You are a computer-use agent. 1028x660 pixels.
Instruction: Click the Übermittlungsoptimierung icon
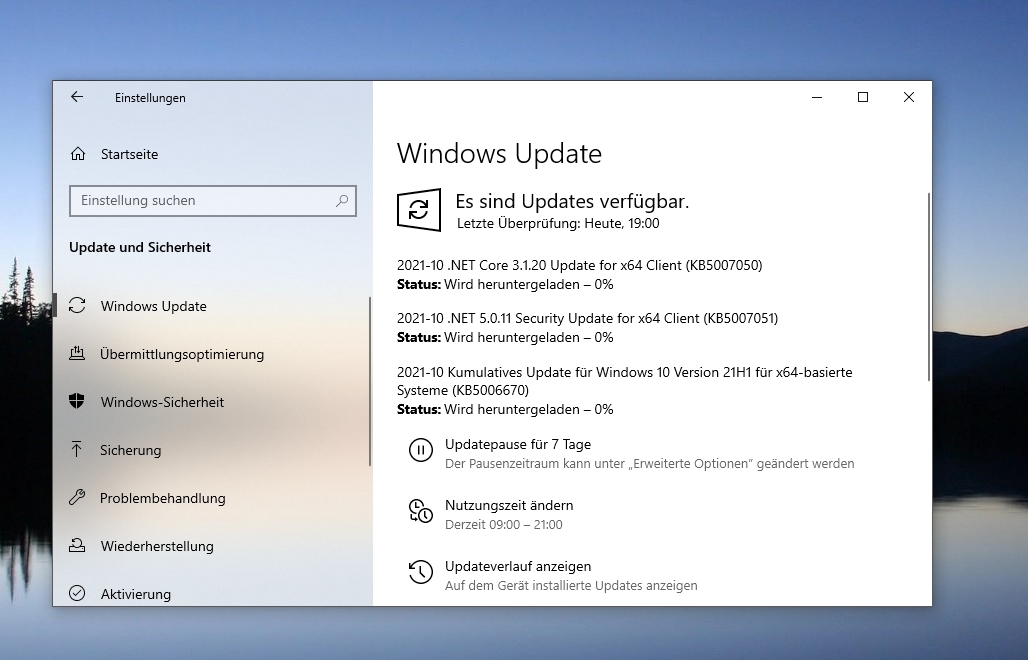77,354
